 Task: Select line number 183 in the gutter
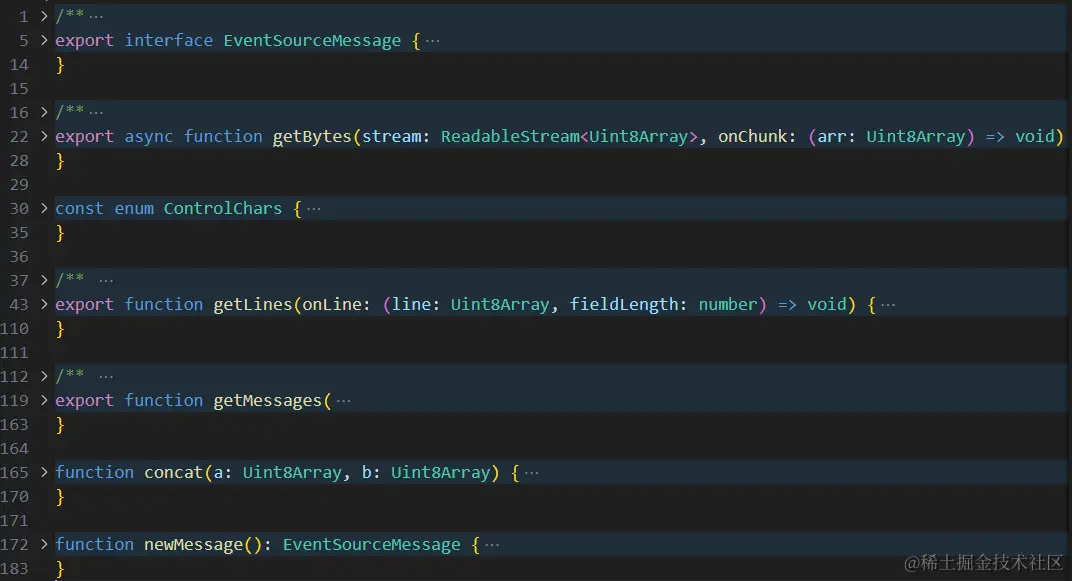15,569
